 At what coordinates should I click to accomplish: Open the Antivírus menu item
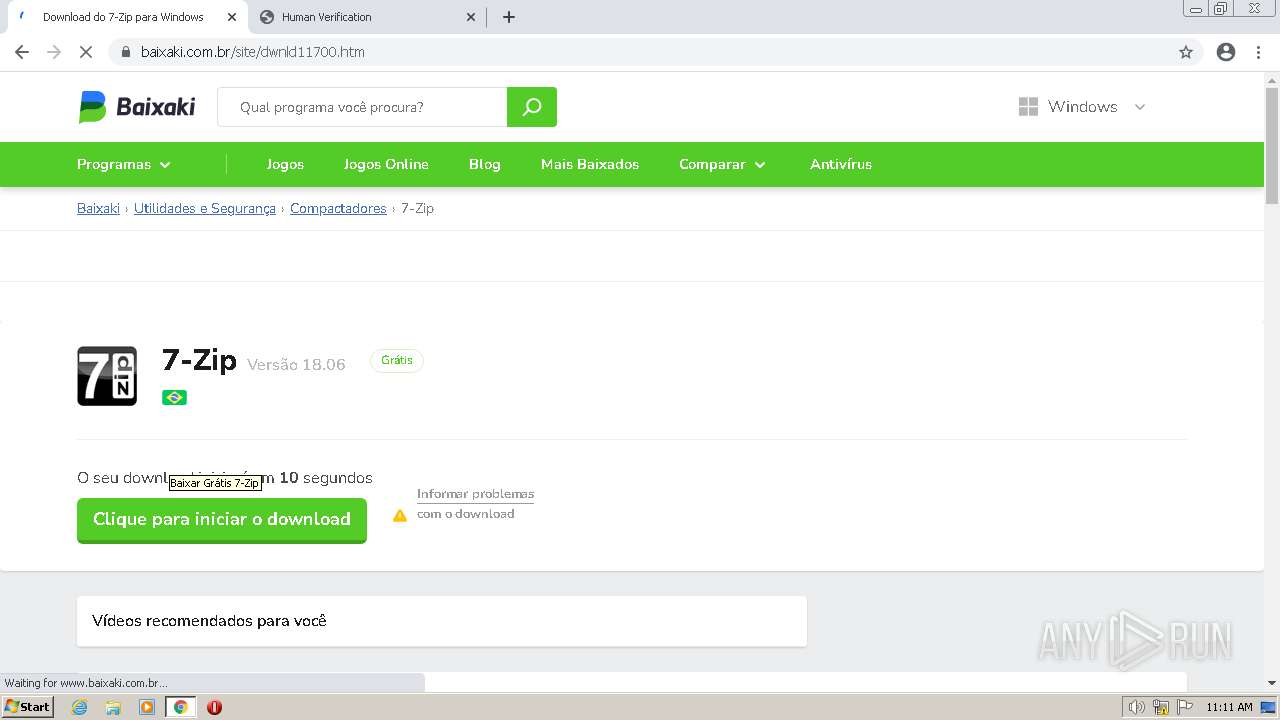point(841,164)
